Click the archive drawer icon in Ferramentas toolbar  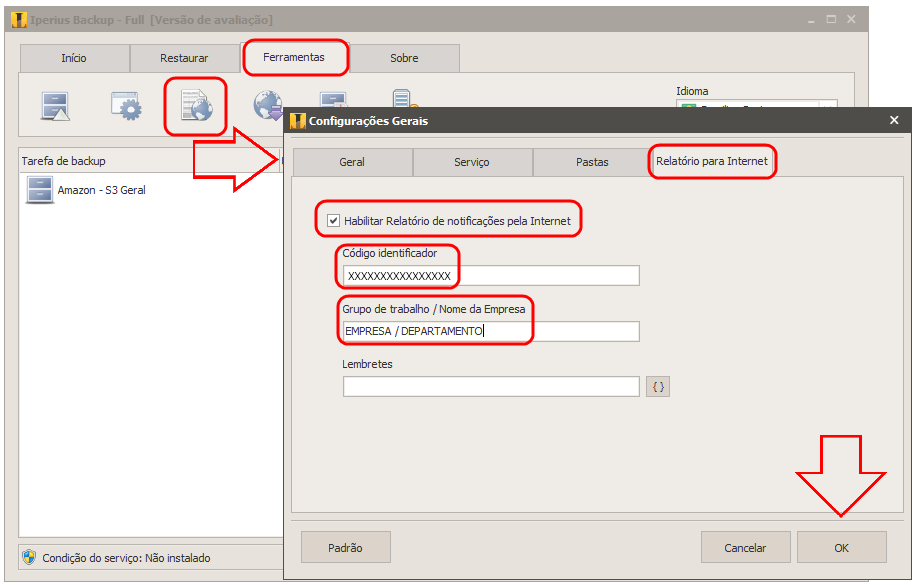pos(56,106)
